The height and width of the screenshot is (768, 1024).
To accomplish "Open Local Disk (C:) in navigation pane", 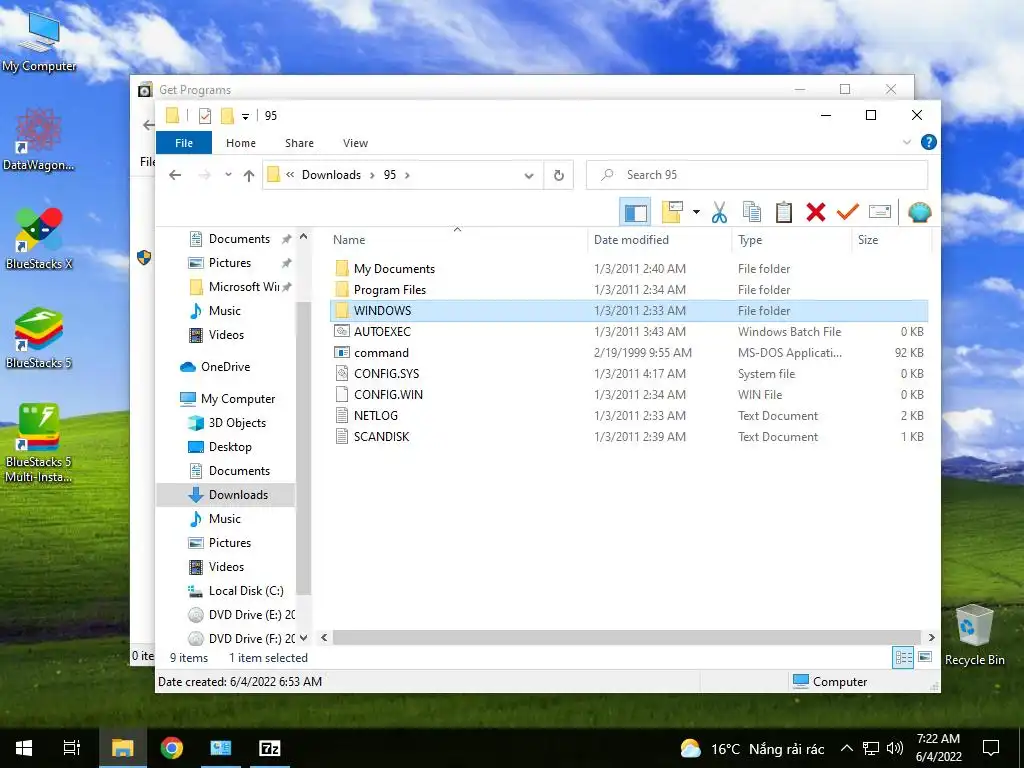I will tap(246, 591).
